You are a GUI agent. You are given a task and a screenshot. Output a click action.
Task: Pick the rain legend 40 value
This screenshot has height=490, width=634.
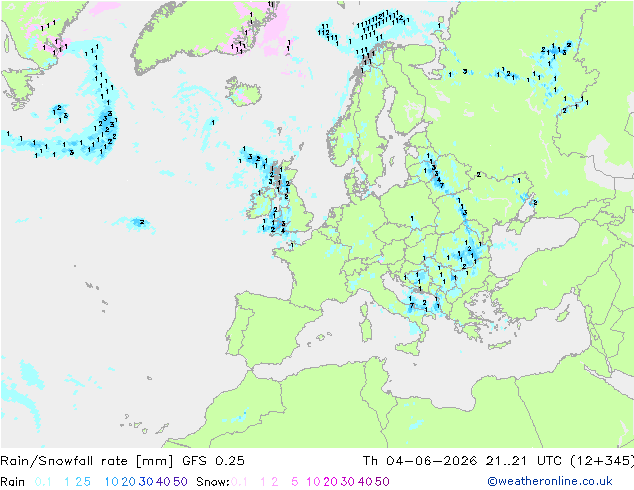[x=163, y=482]
